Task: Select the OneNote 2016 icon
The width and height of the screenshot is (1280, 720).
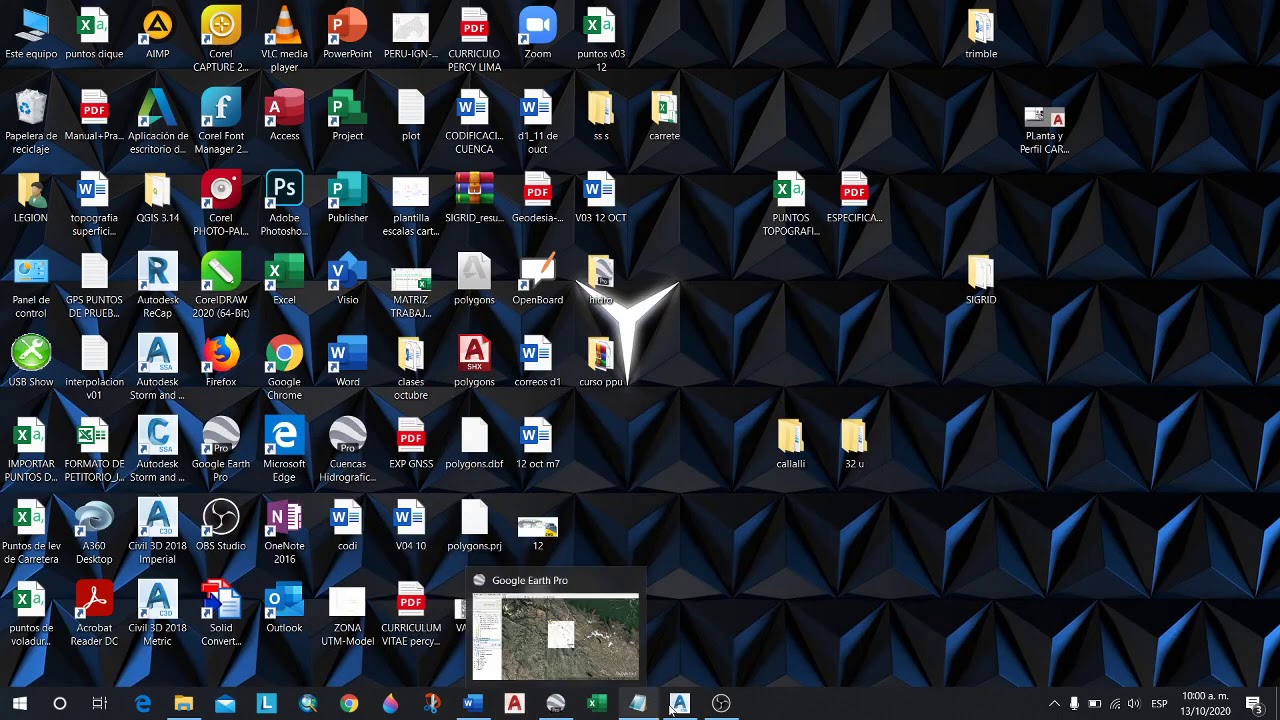Action: click(x=284, y=532)
